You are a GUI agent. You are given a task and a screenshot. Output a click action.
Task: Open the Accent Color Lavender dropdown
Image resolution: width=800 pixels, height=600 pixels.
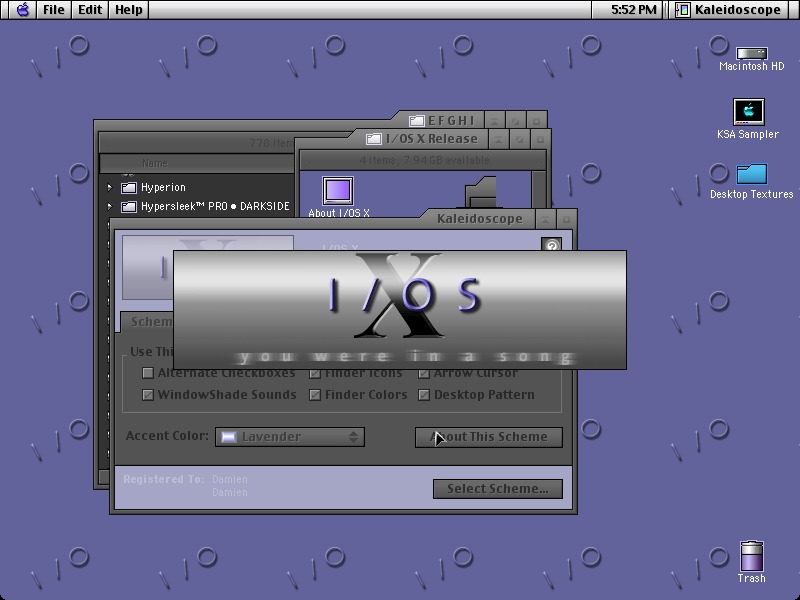pyautogui.click(x=290, y=437)
